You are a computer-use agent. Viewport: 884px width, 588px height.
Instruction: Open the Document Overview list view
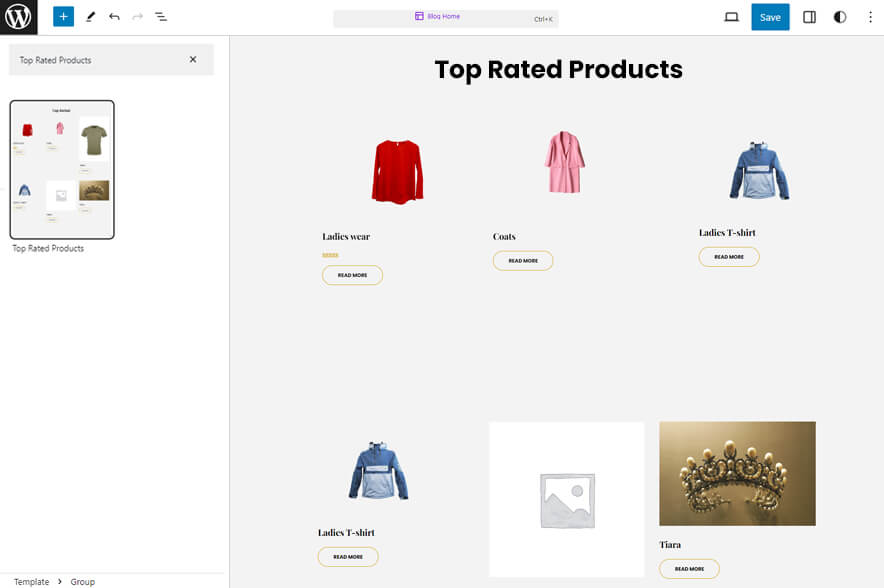click(161, 16)
